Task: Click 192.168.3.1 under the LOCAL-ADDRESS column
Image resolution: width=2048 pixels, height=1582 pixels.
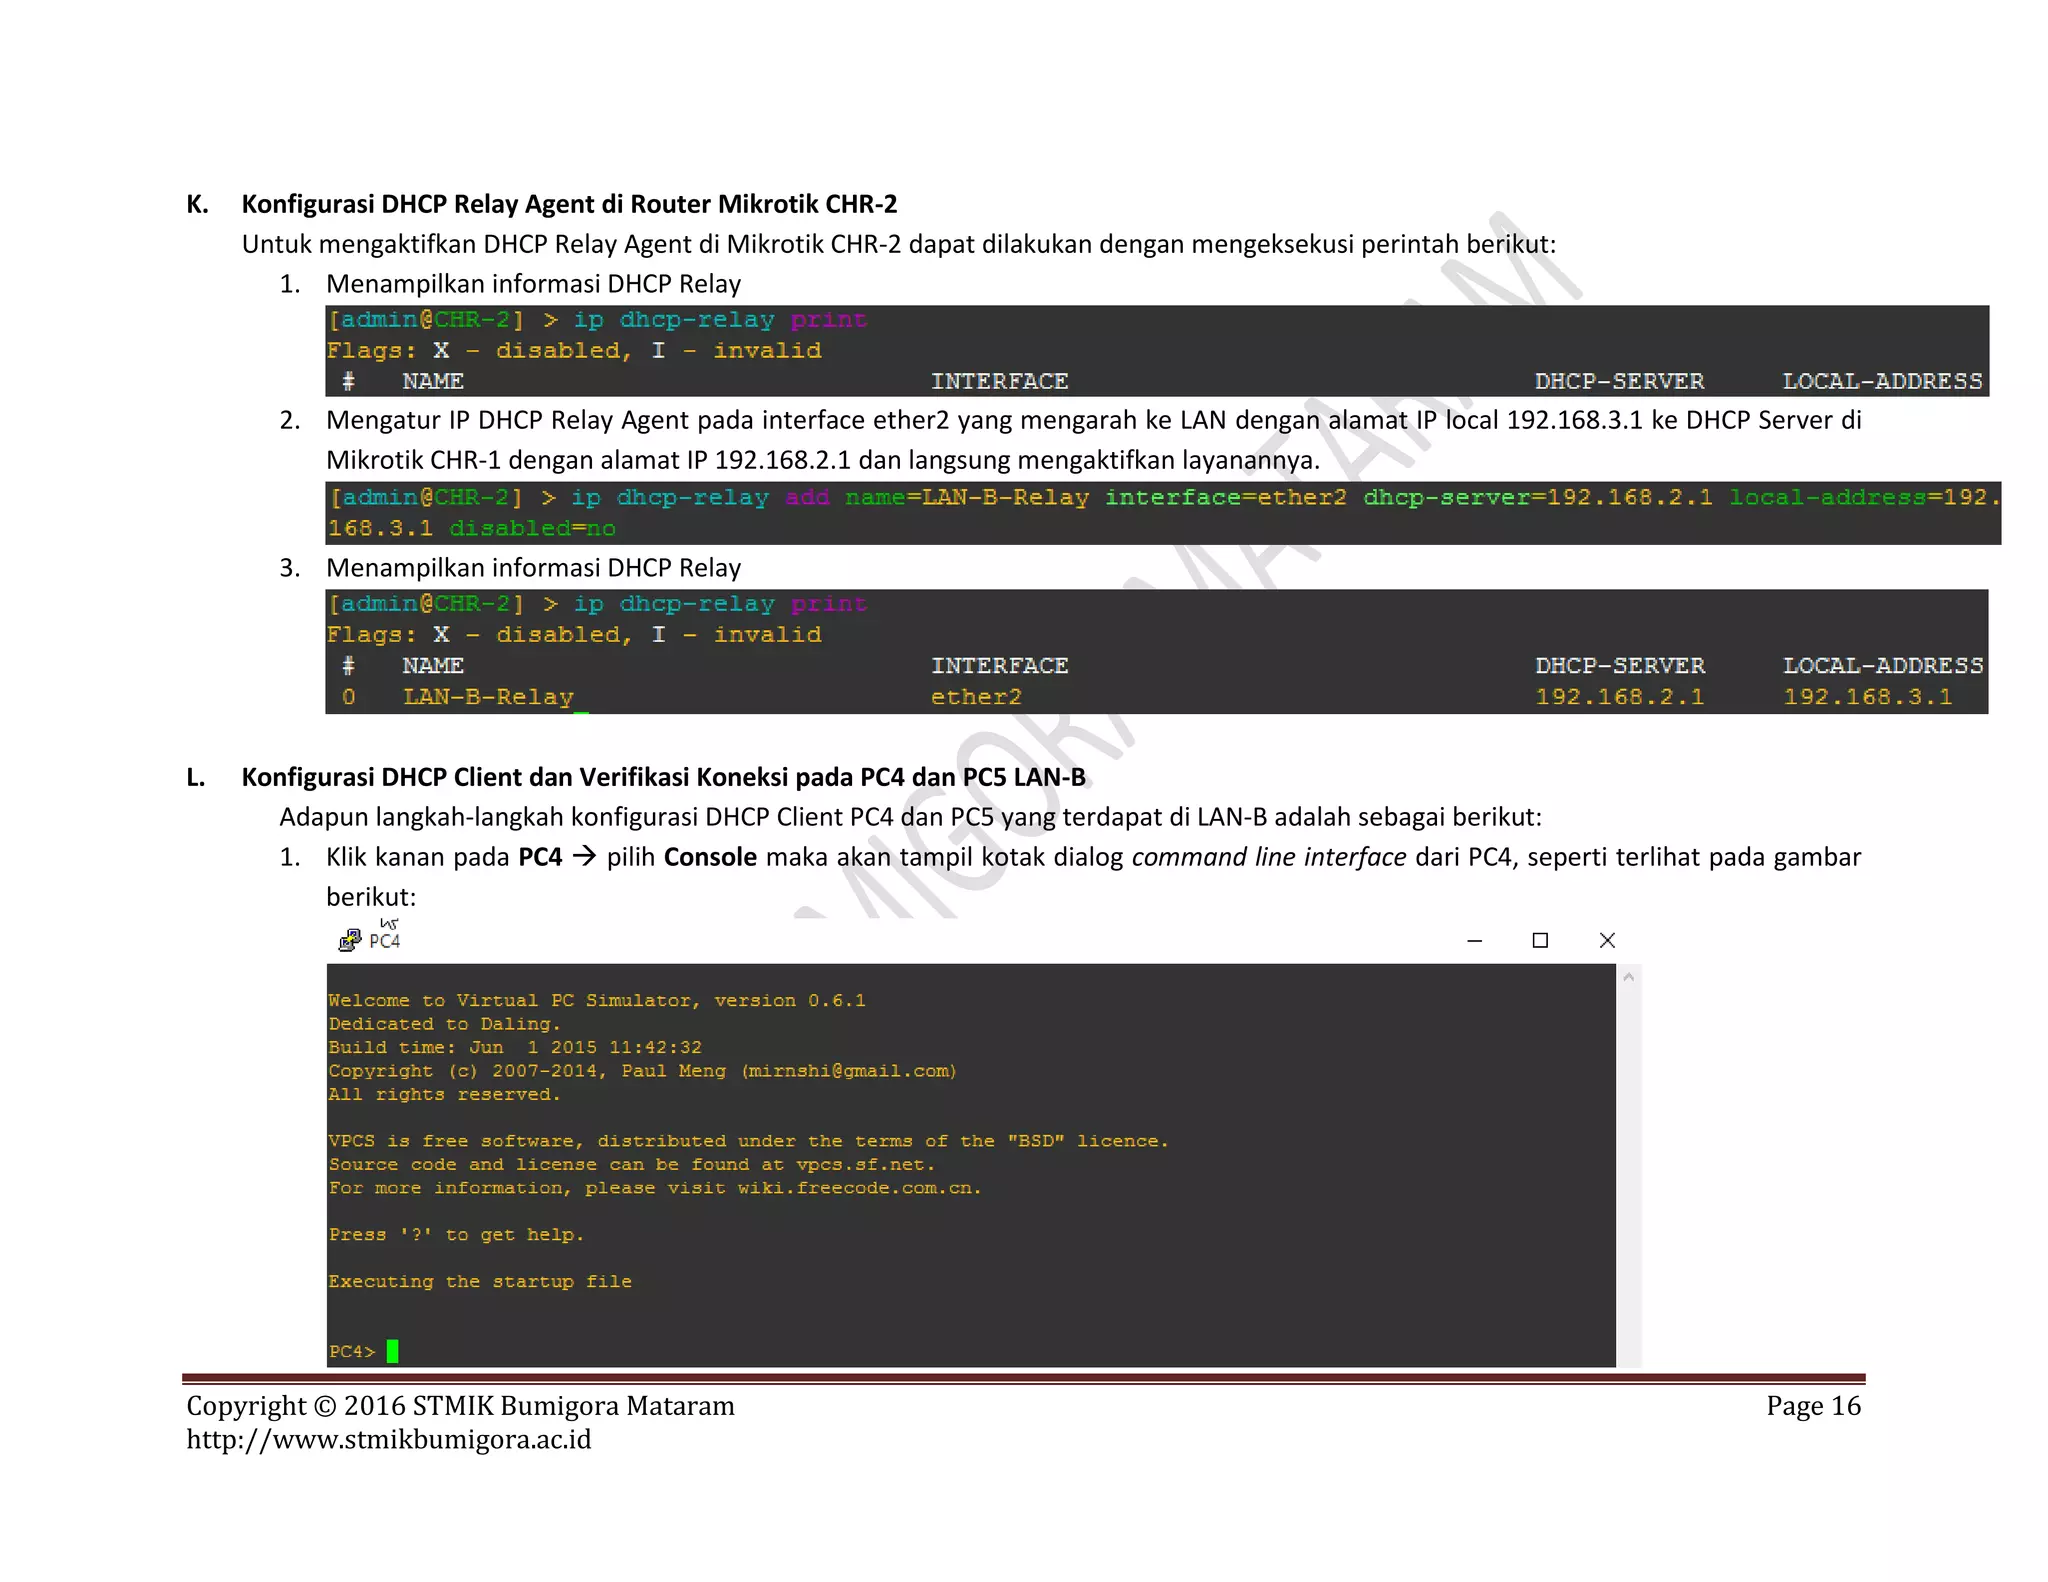Action: click(1867, 697)
